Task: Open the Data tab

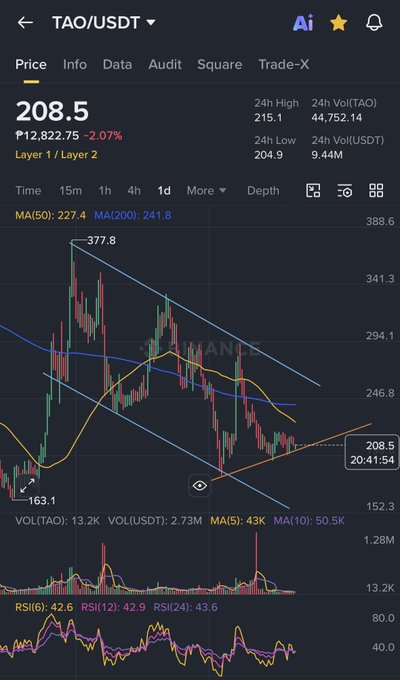Action: [117, 65]
